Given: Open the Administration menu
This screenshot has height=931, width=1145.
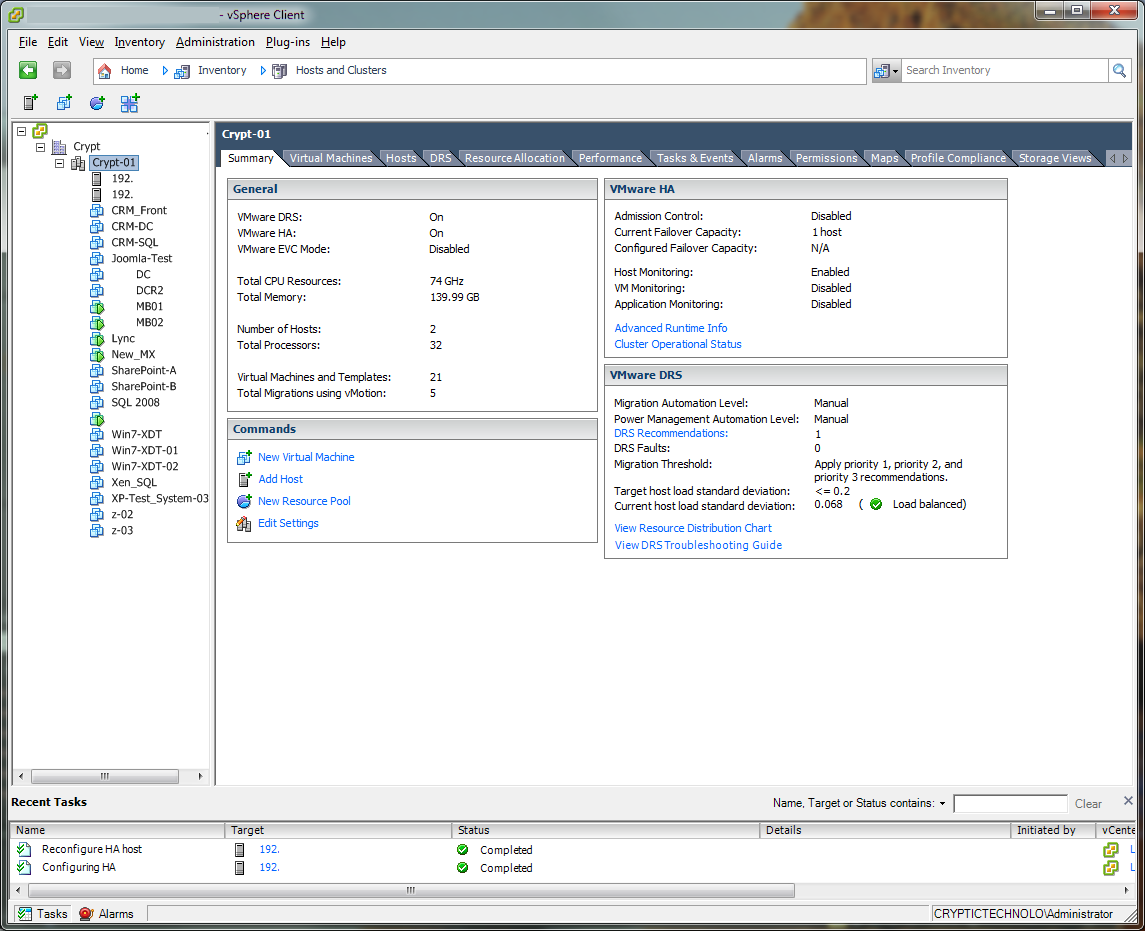Looking at the screenshot, I should point(215,42).
